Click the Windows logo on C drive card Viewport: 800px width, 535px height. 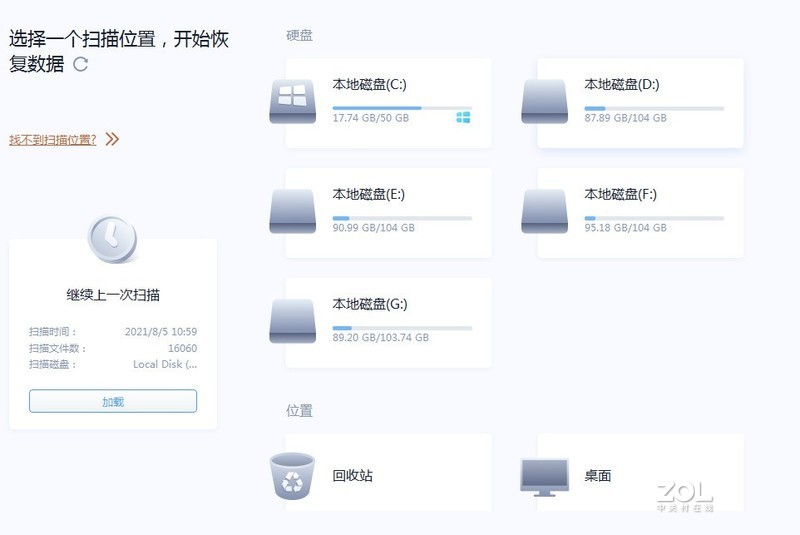[x=463, y=117]
